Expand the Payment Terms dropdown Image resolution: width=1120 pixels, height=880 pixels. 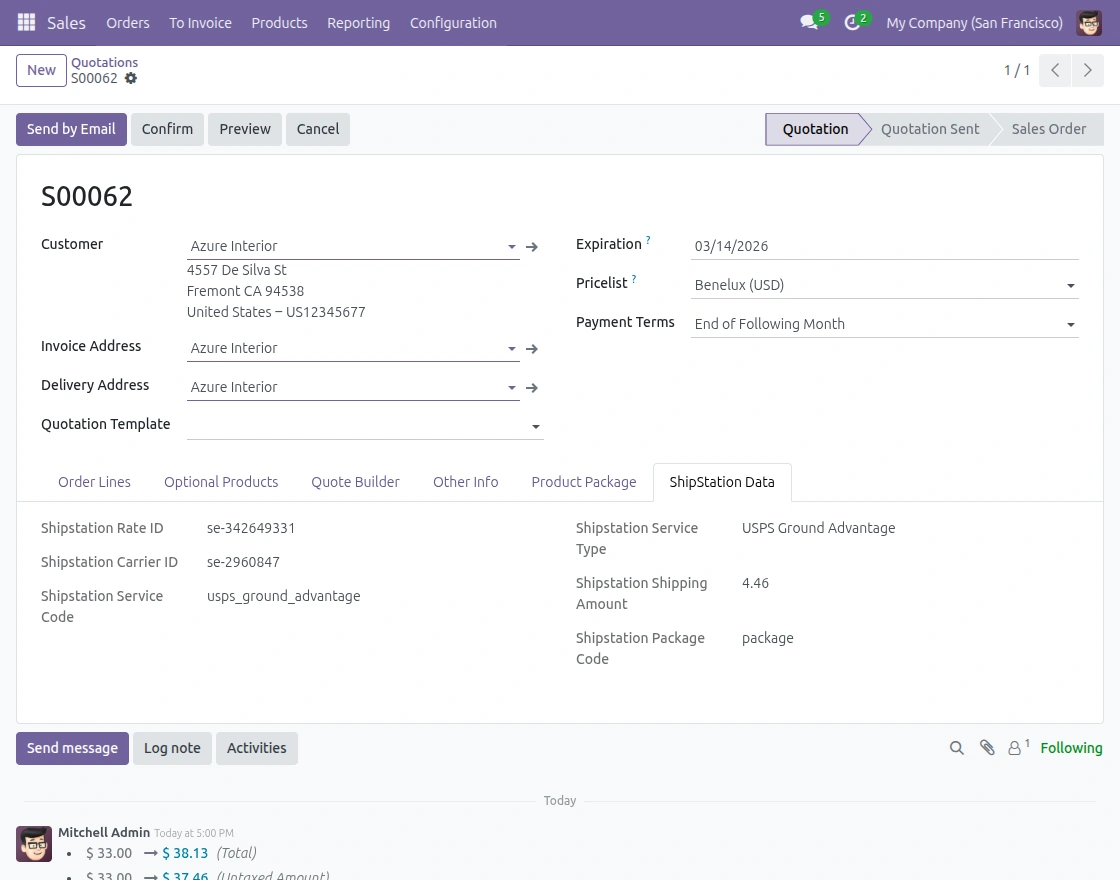click(1070, 325)
